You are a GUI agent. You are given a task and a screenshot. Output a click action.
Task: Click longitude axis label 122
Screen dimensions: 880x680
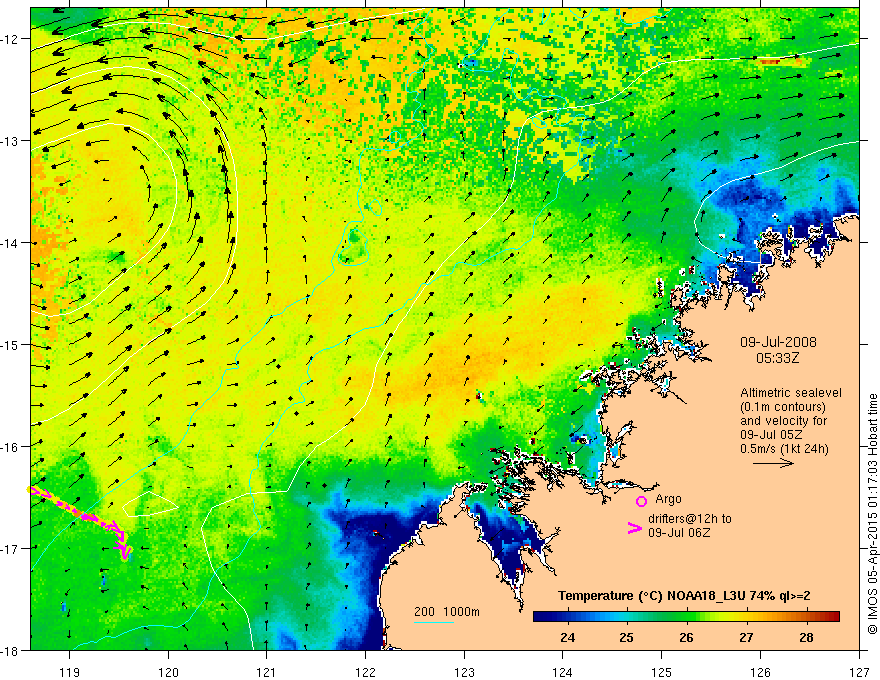coord(365,673)
